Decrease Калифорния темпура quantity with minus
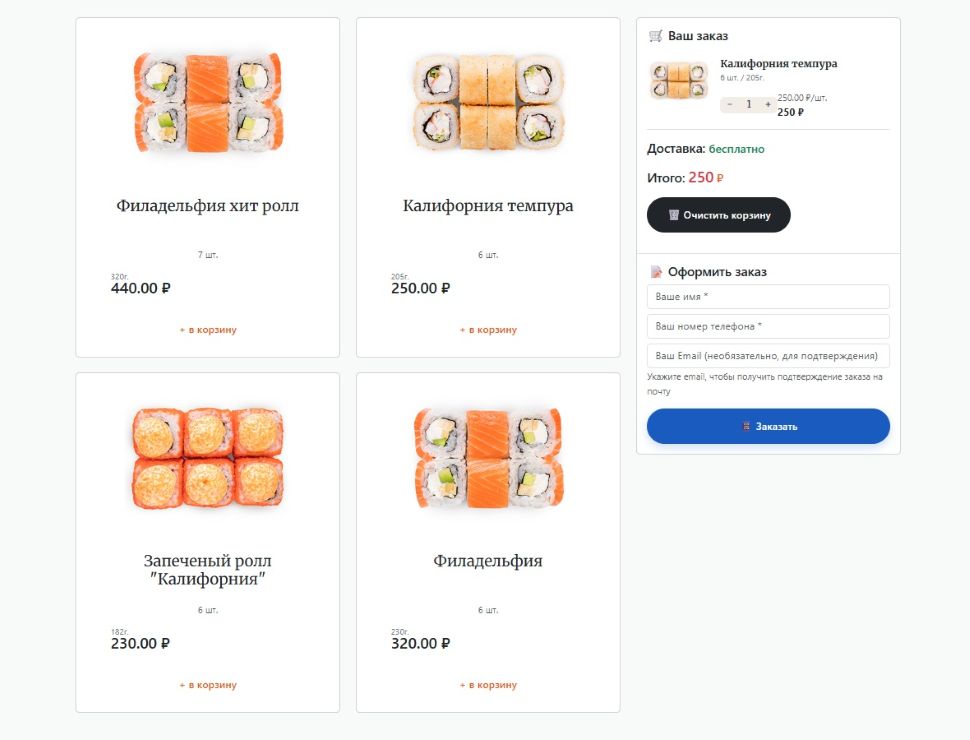This screenshot has height=740, width=970. pyautogui.click(x=730, y=105)
